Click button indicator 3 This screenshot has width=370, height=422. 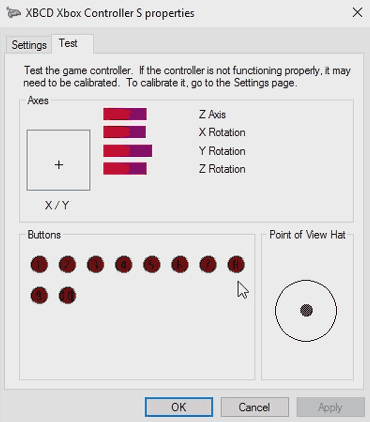coord(95,265)
